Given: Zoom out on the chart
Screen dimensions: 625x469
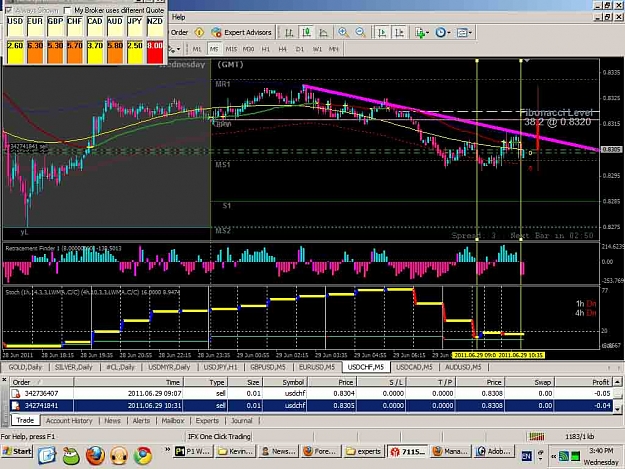Looking at the screenshot, I should click(x=360, y=33).
